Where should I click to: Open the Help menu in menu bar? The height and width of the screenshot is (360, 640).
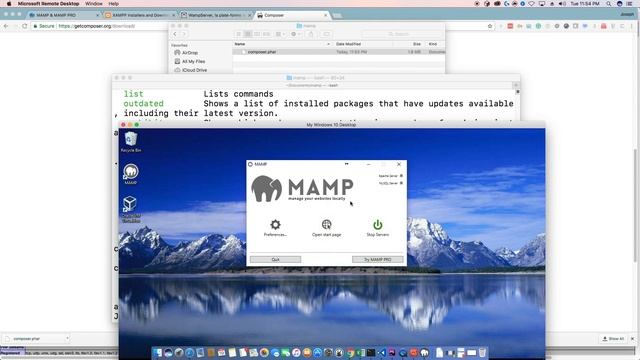[x=113, y=4]
